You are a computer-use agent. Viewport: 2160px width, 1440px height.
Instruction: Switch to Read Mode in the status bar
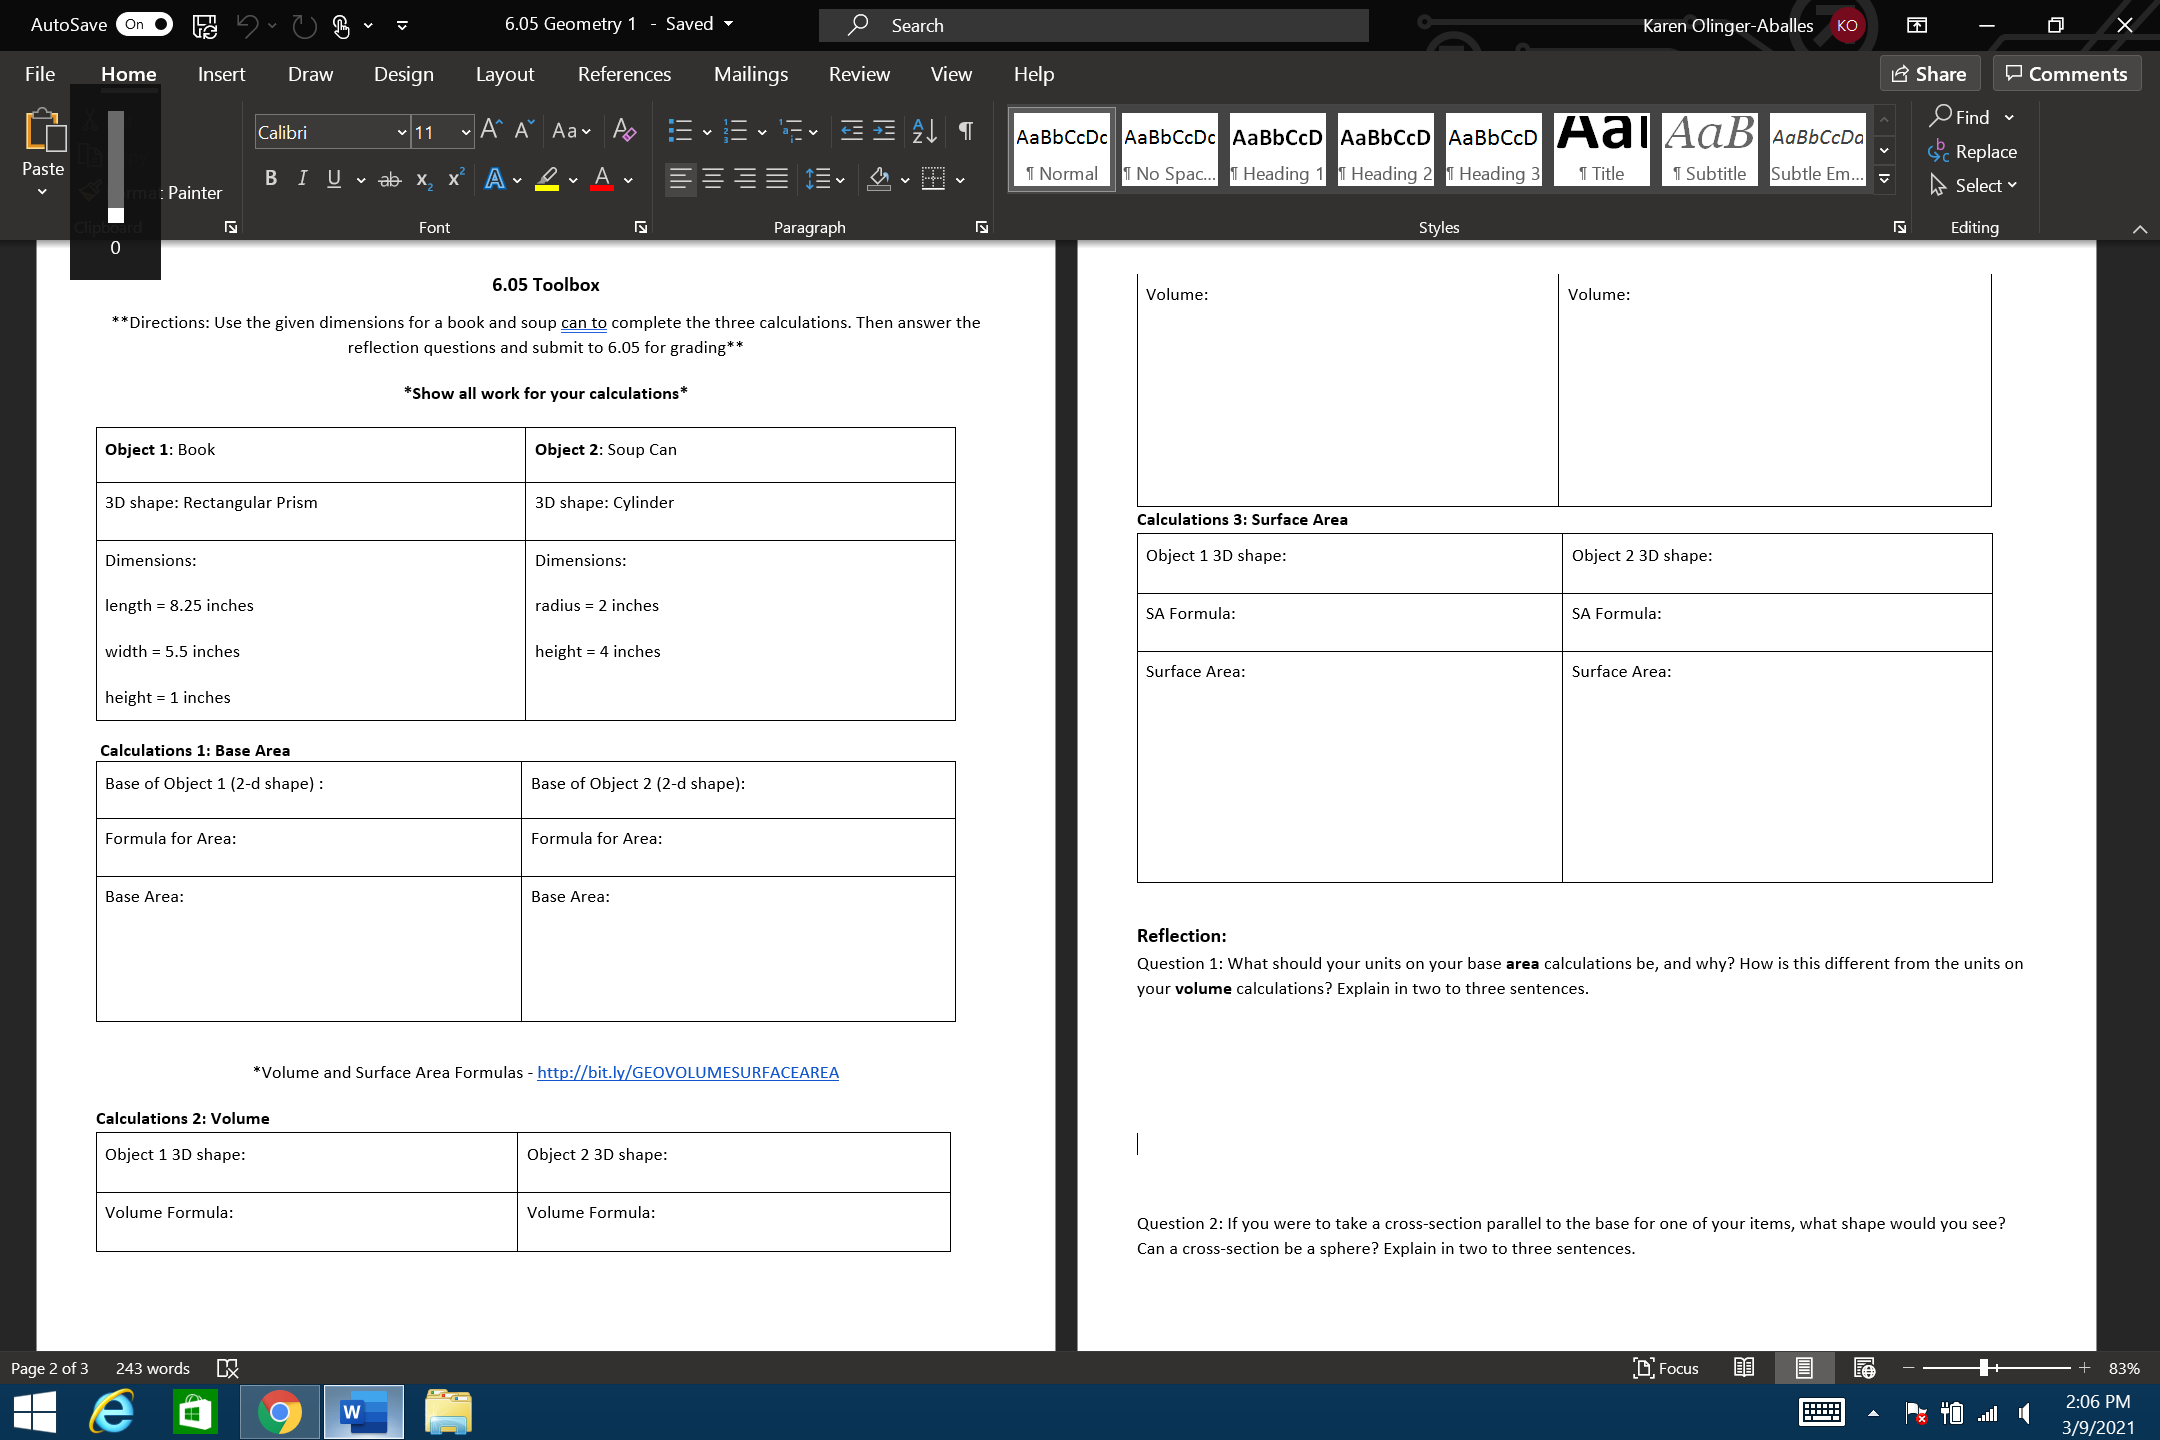[x=1744, y=1368]
